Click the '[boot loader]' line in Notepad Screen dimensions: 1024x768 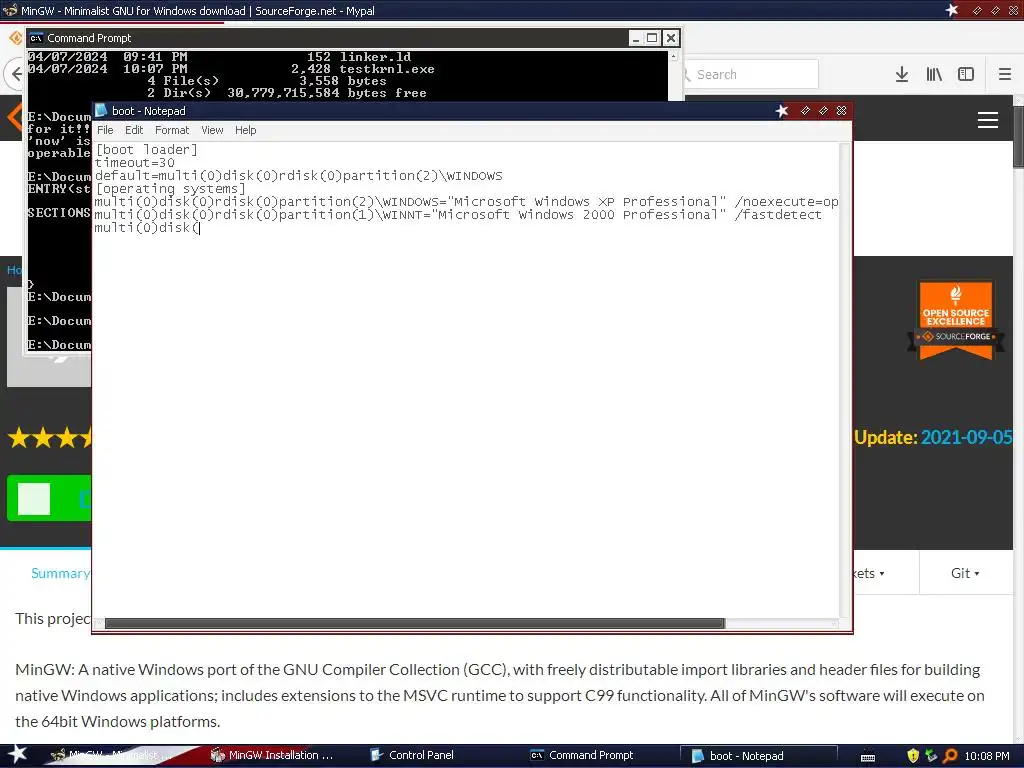pyautogui.click(x=146, y=150)
